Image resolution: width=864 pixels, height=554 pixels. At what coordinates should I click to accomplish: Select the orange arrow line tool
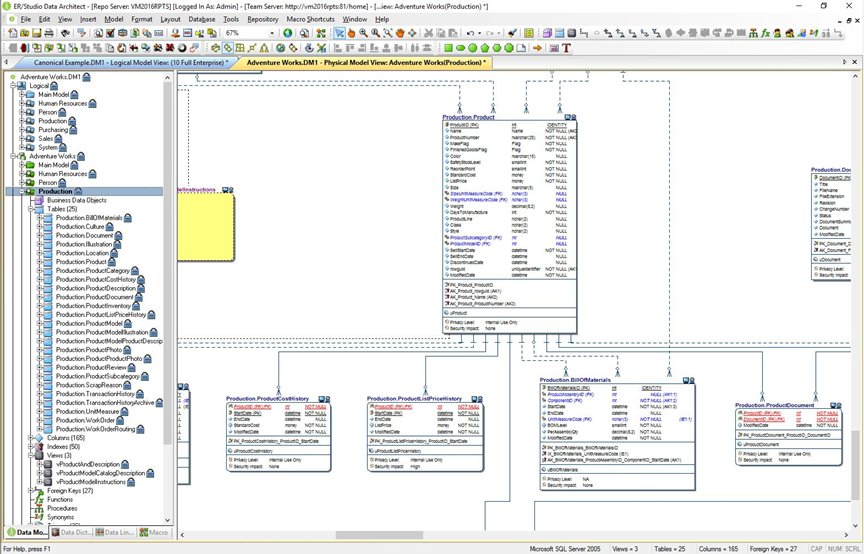point(537,48)
